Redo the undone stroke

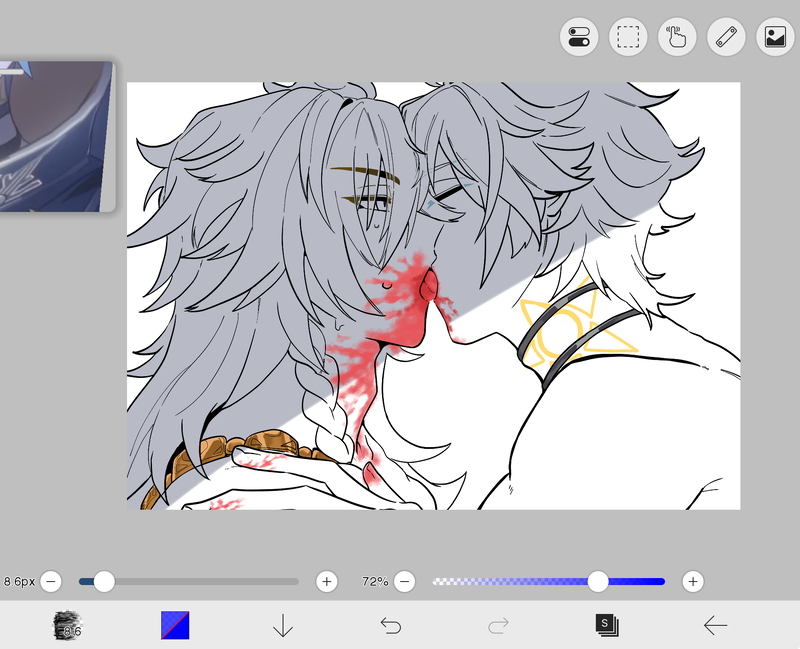(498, 626)
